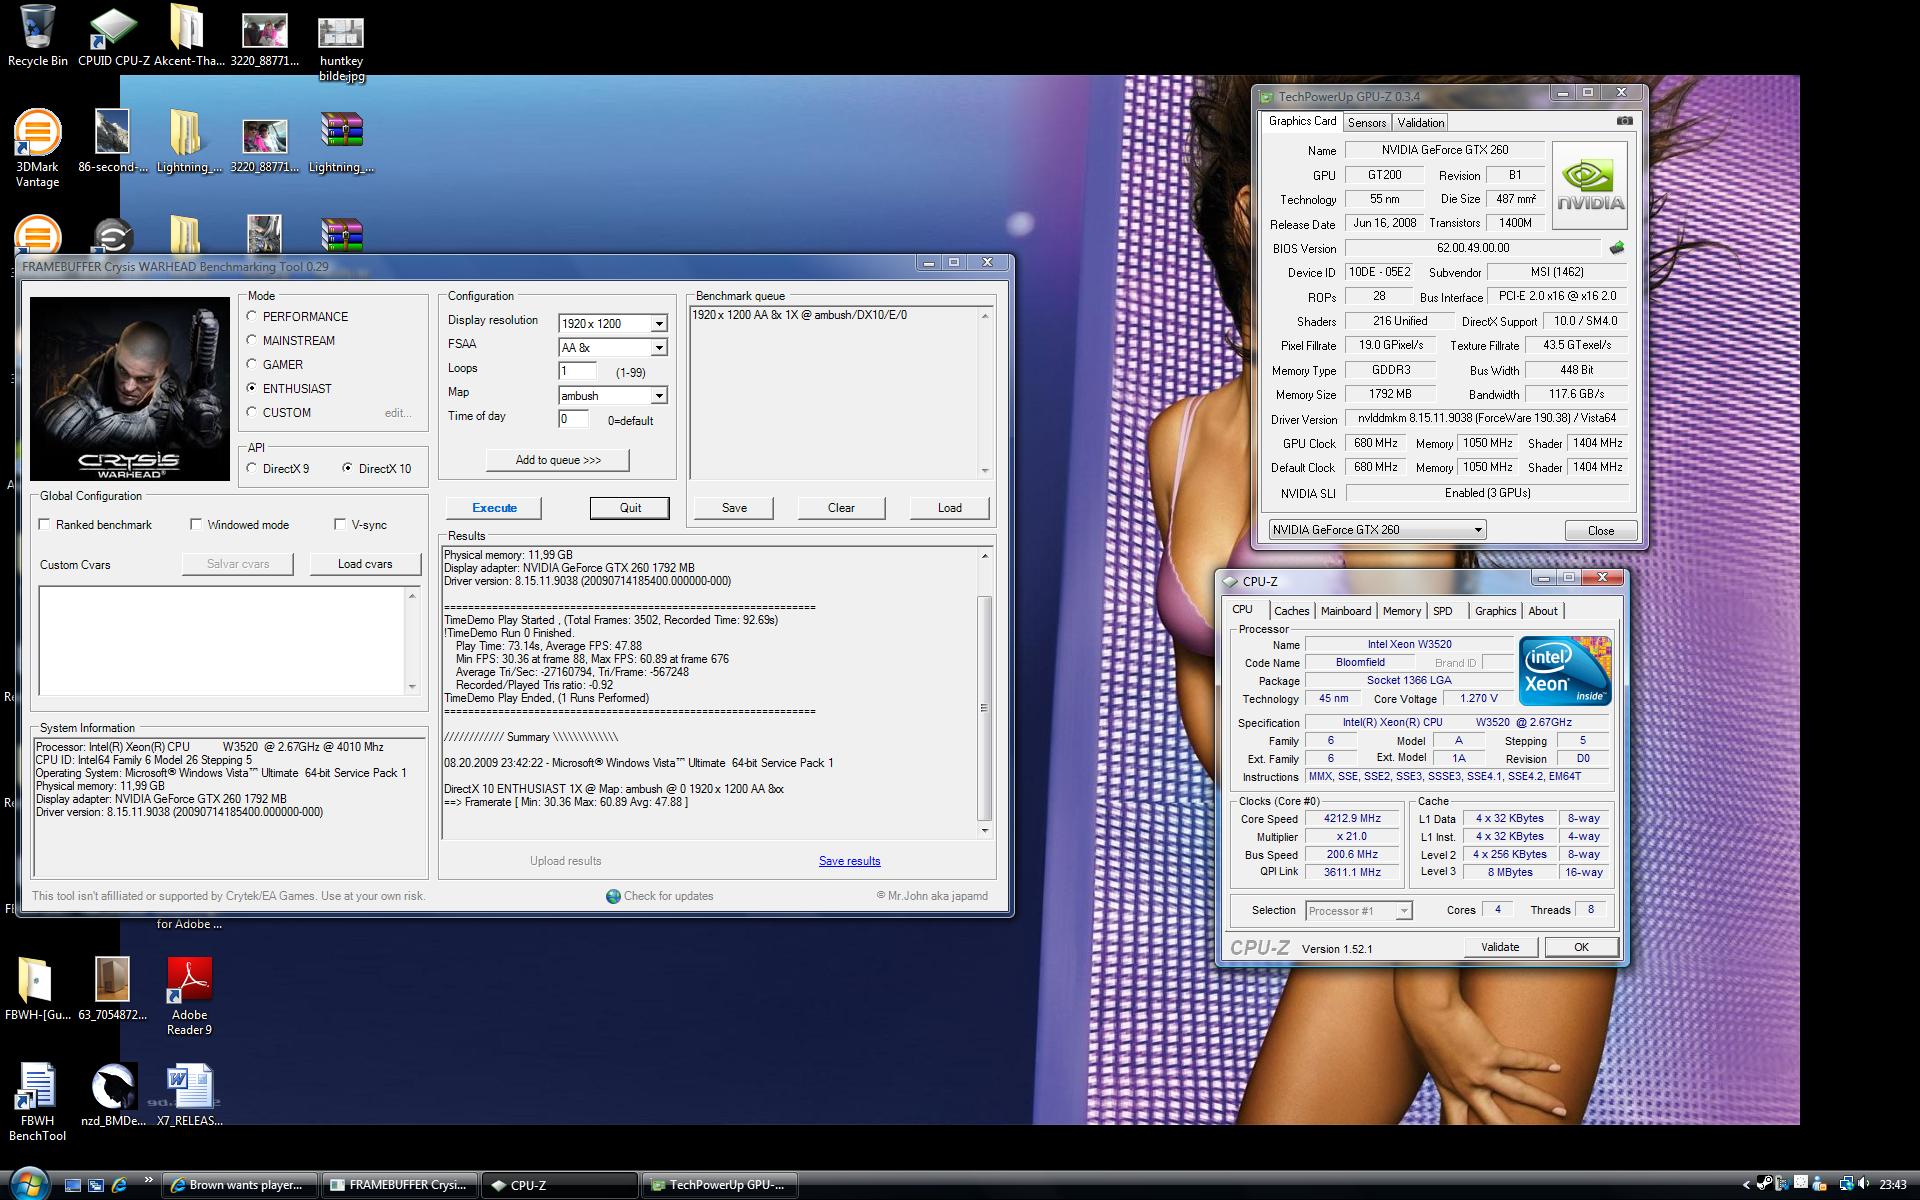Expand hidden system tray icons arrow
The width and height of the screenshot is (1920, 1200).
[1747, 1185]
